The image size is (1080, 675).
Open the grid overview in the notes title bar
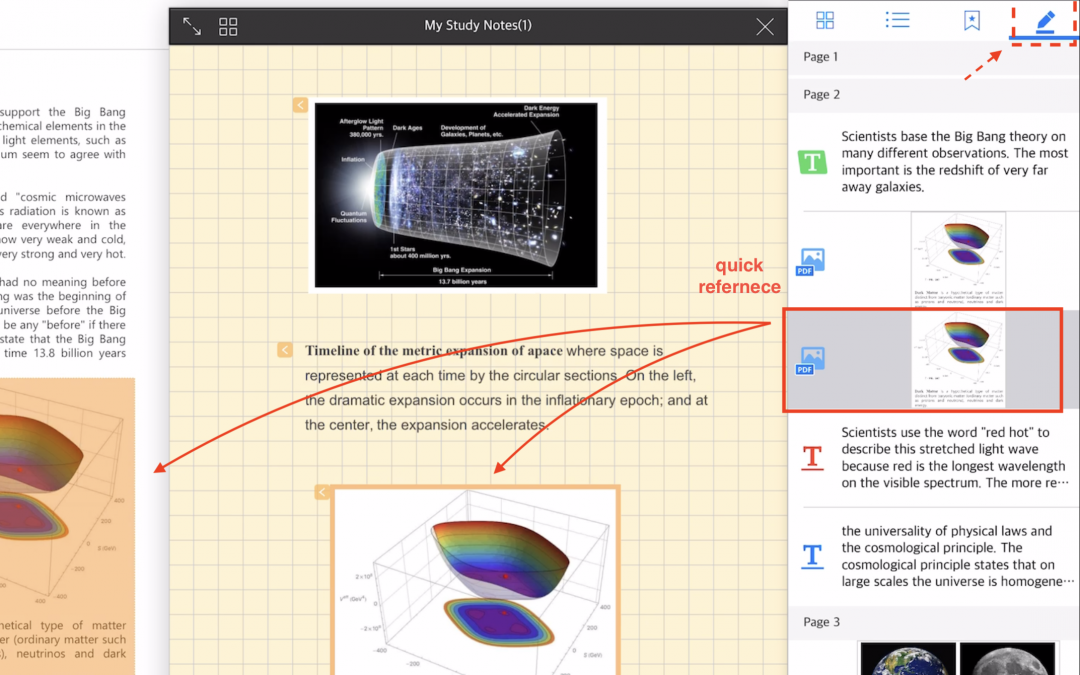pyautogui.click(x=228, y=27)
